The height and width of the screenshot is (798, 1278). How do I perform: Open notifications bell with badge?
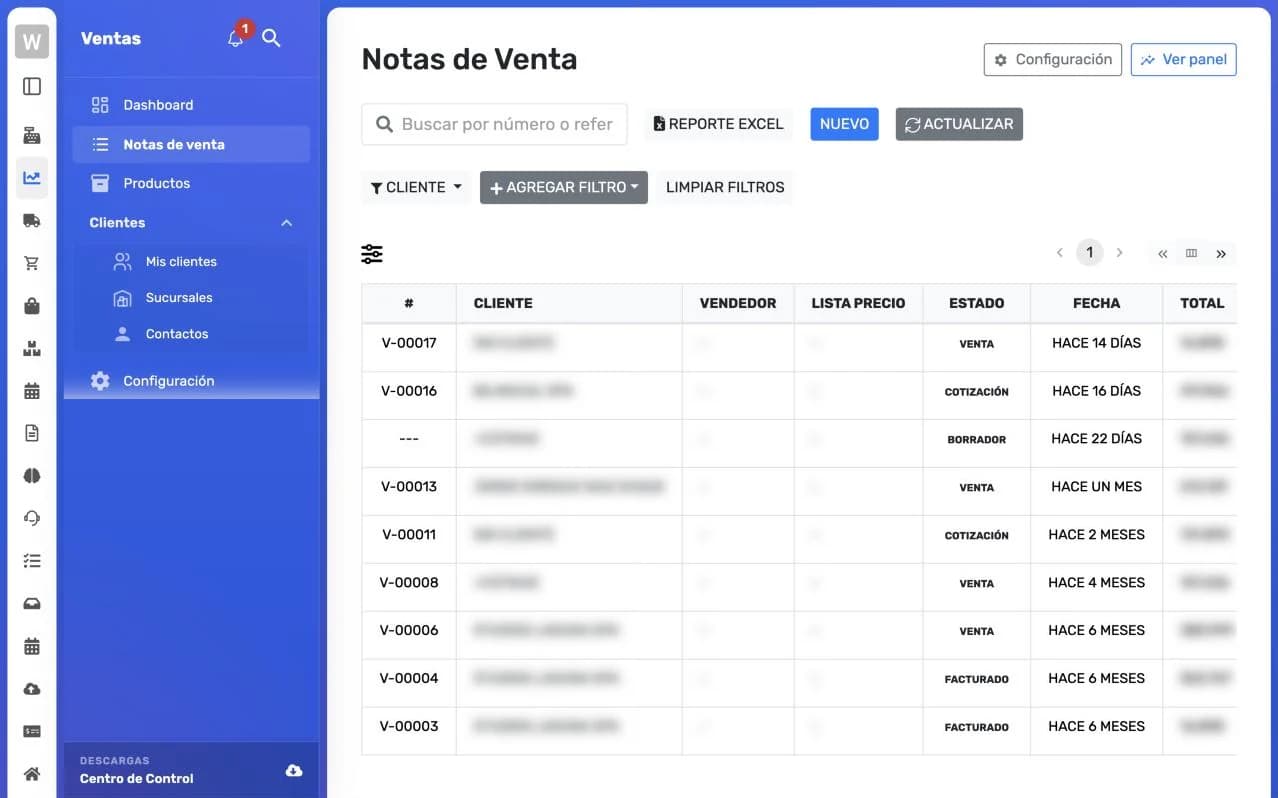[237, 37]
